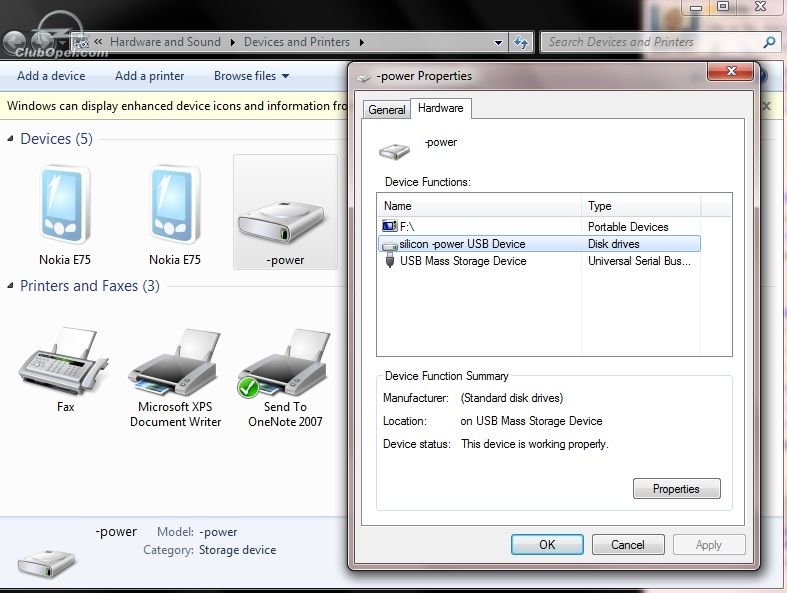Click the F:\ portable device icon in list
Screen dimensions: 787x593
[389, 226]
